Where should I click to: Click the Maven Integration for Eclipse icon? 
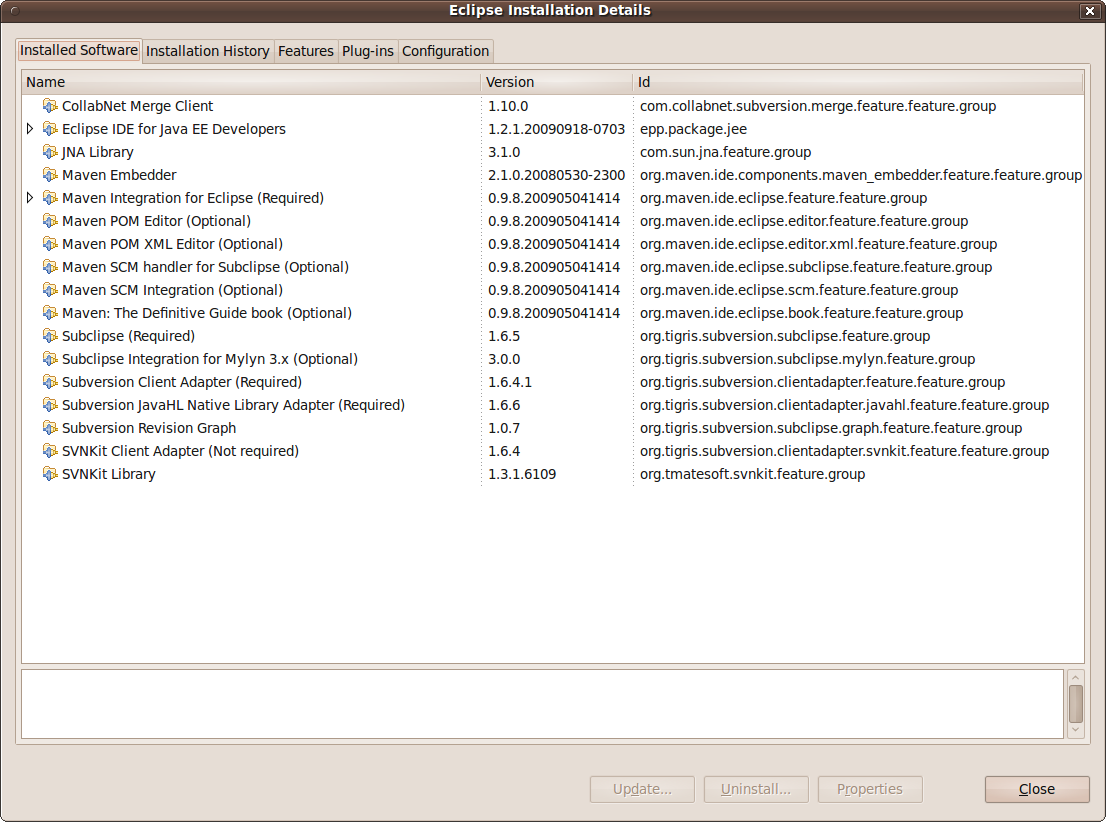click(50, 198)
